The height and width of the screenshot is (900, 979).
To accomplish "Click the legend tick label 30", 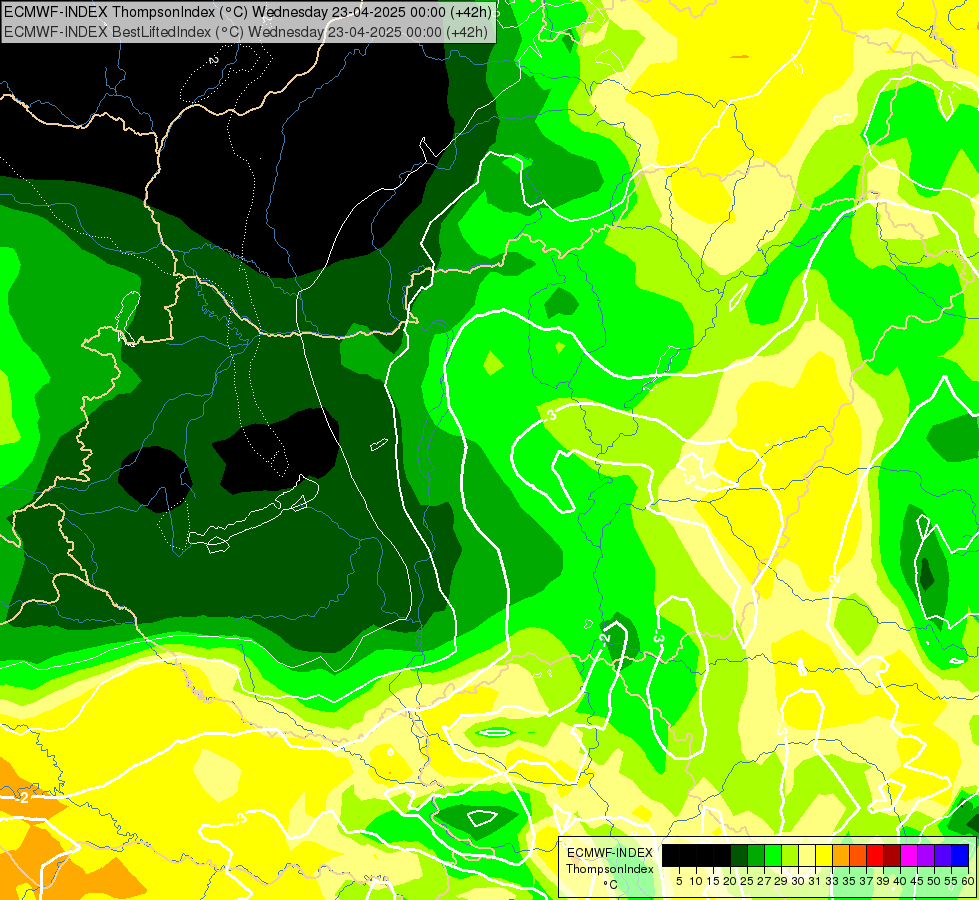I will (799, 881).
